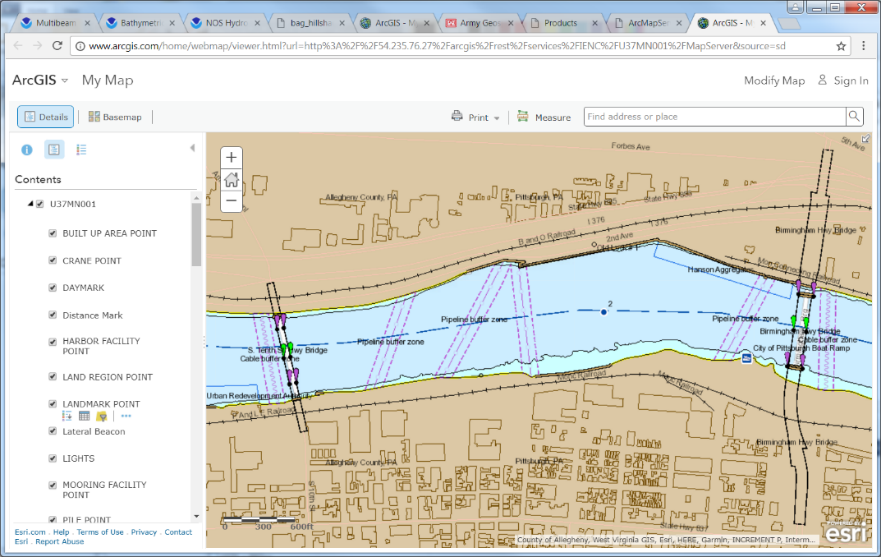Show the About this map panel
The width and height of the screenshot is (881, 557).
tap(27, 150)
